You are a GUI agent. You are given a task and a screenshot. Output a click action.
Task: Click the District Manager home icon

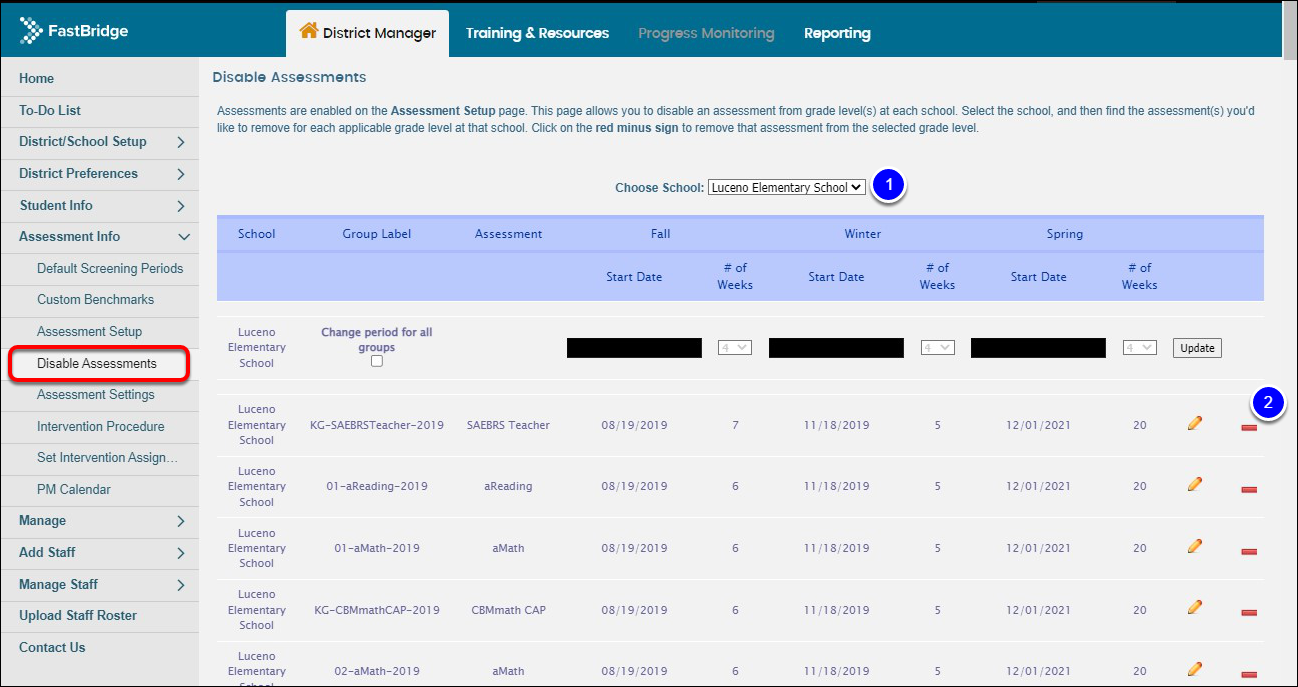[309, 32]
